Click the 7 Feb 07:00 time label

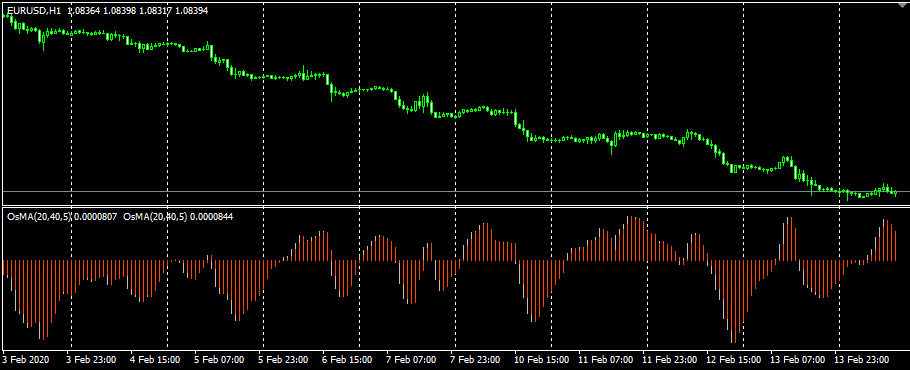point(411,360)
